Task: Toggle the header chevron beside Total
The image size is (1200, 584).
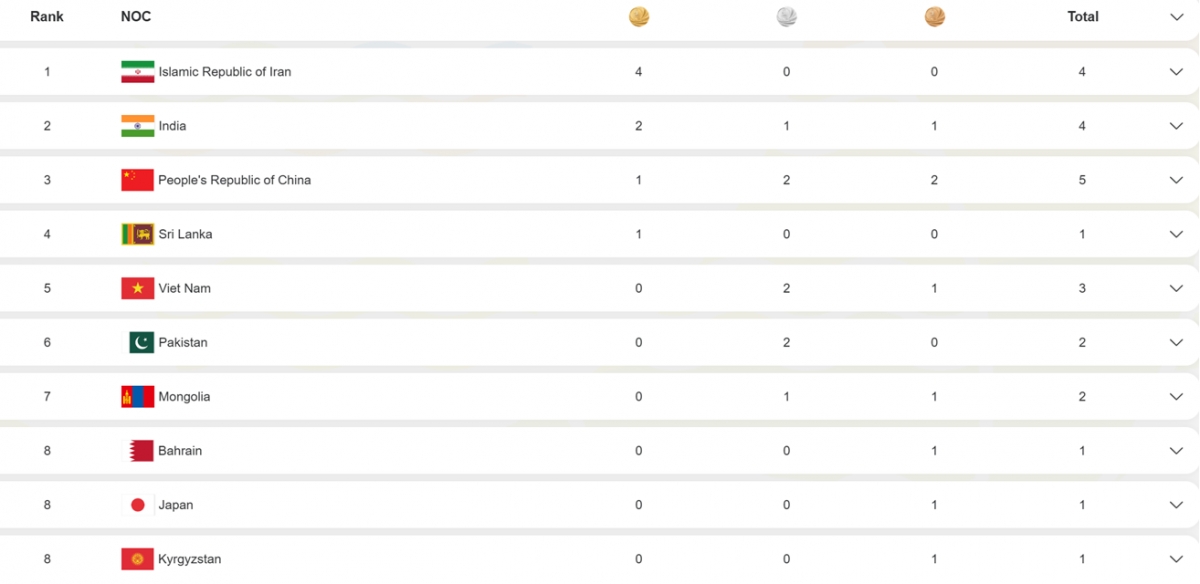Action: coord(1176,17)
